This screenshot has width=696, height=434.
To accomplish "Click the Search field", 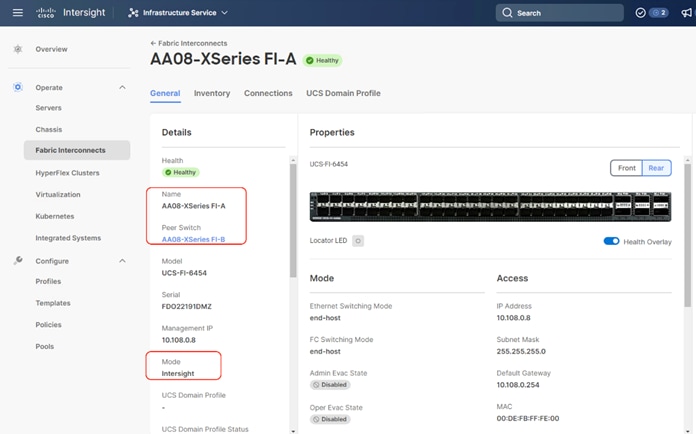I will click(x=559, y=13).
